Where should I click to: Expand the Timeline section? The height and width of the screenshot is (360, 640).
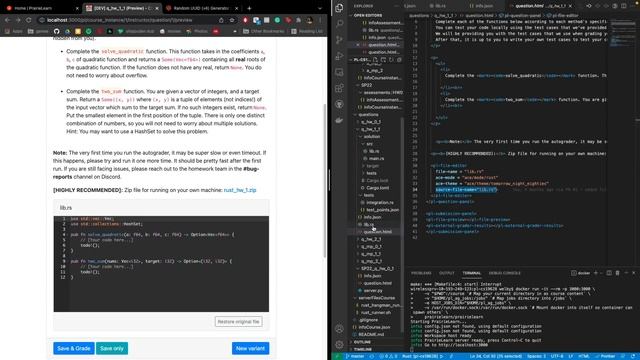[x=362, y=349]
